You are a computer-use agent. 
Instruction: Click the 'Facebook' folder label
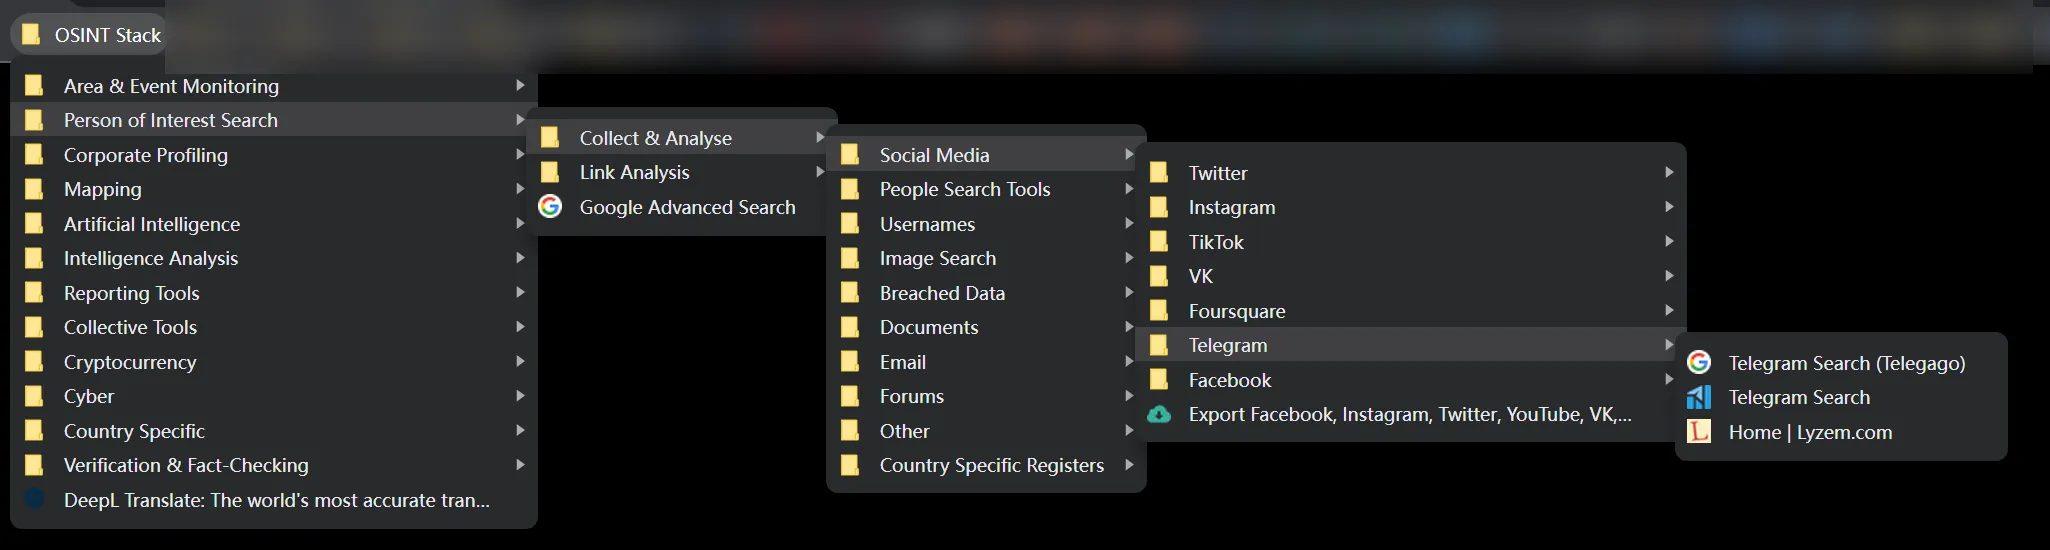(x=1230, y=380)
